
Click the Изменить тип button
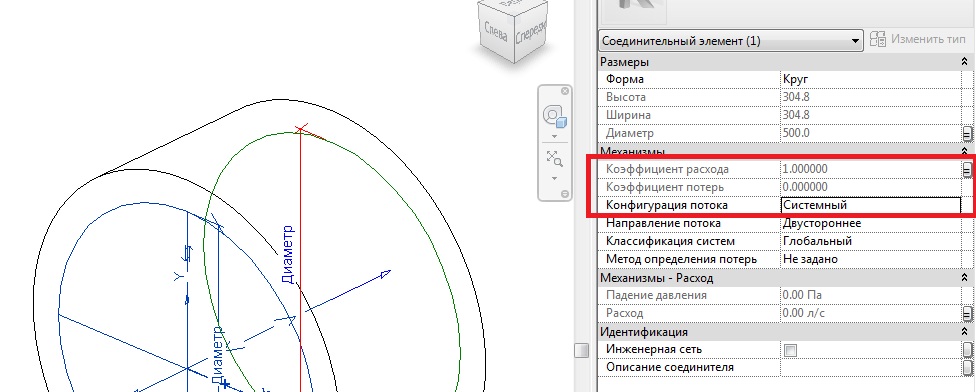[917, 39]
